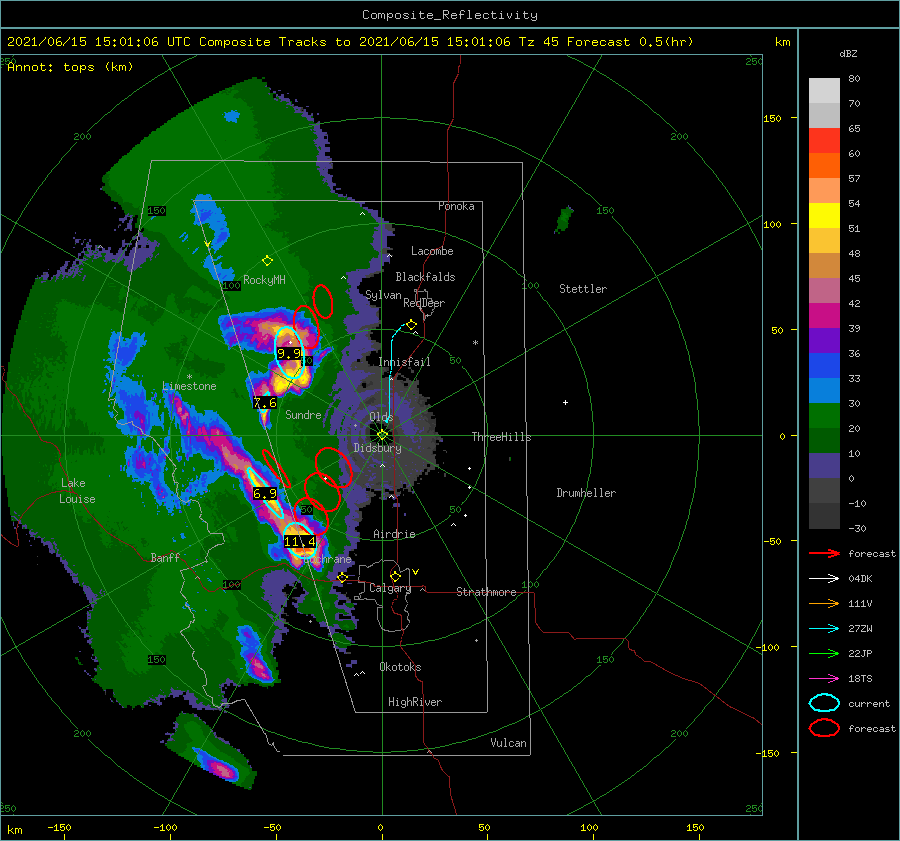Click the -30 dBZ dark gray swatch
Screen dimensions: 900x841
(x=824, y=516)
